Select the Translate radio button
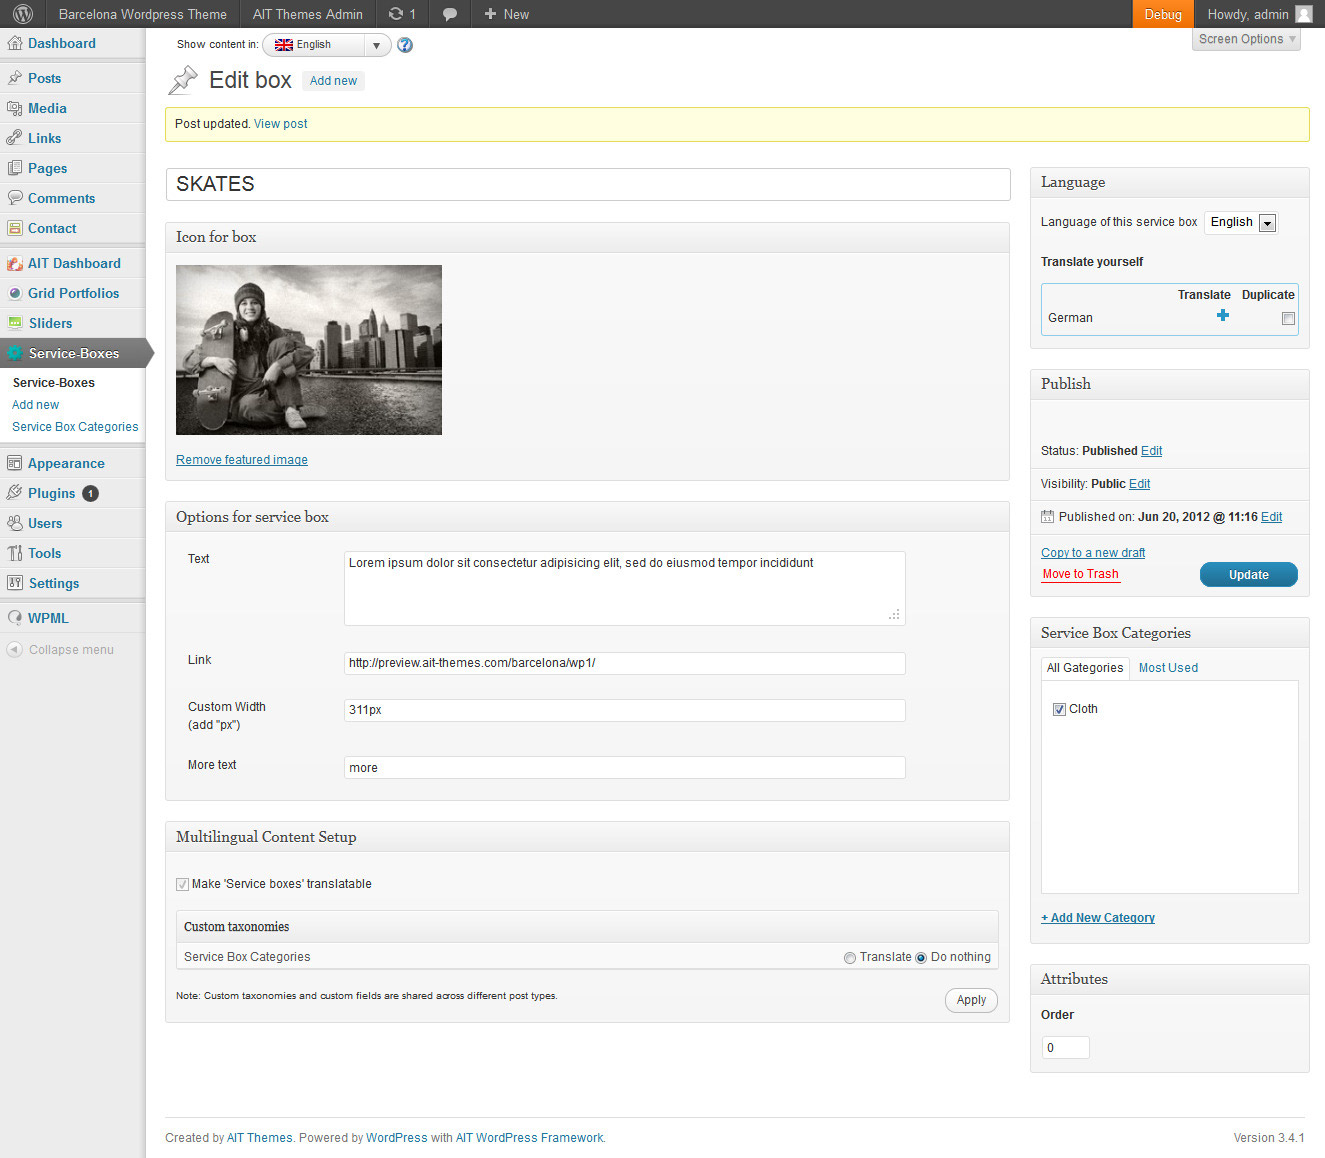Viewport: 1325px width, 1158px height. tap(850, 958)
